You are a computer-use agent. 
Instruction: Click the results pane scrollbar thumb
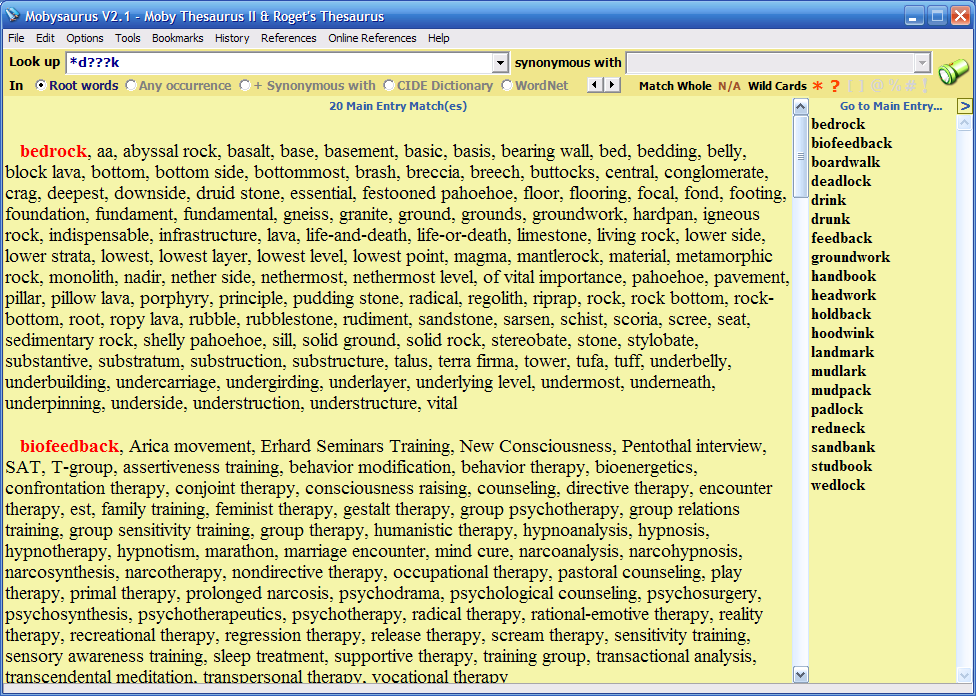coord(800,156)
